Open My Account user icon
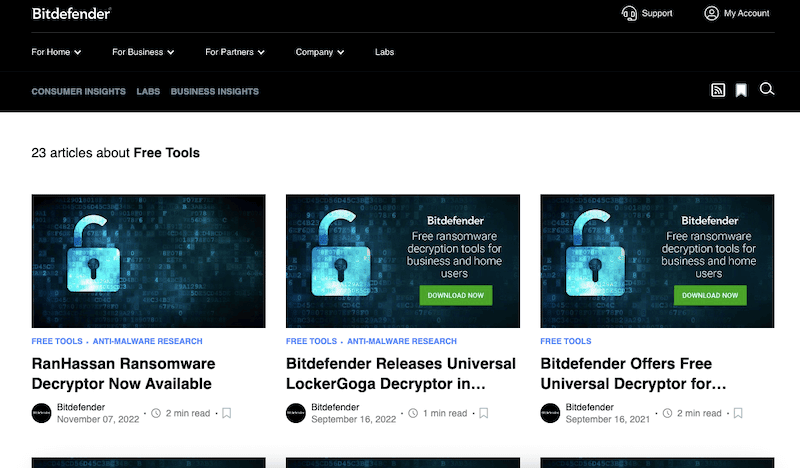800x468 pixels. 711,13
